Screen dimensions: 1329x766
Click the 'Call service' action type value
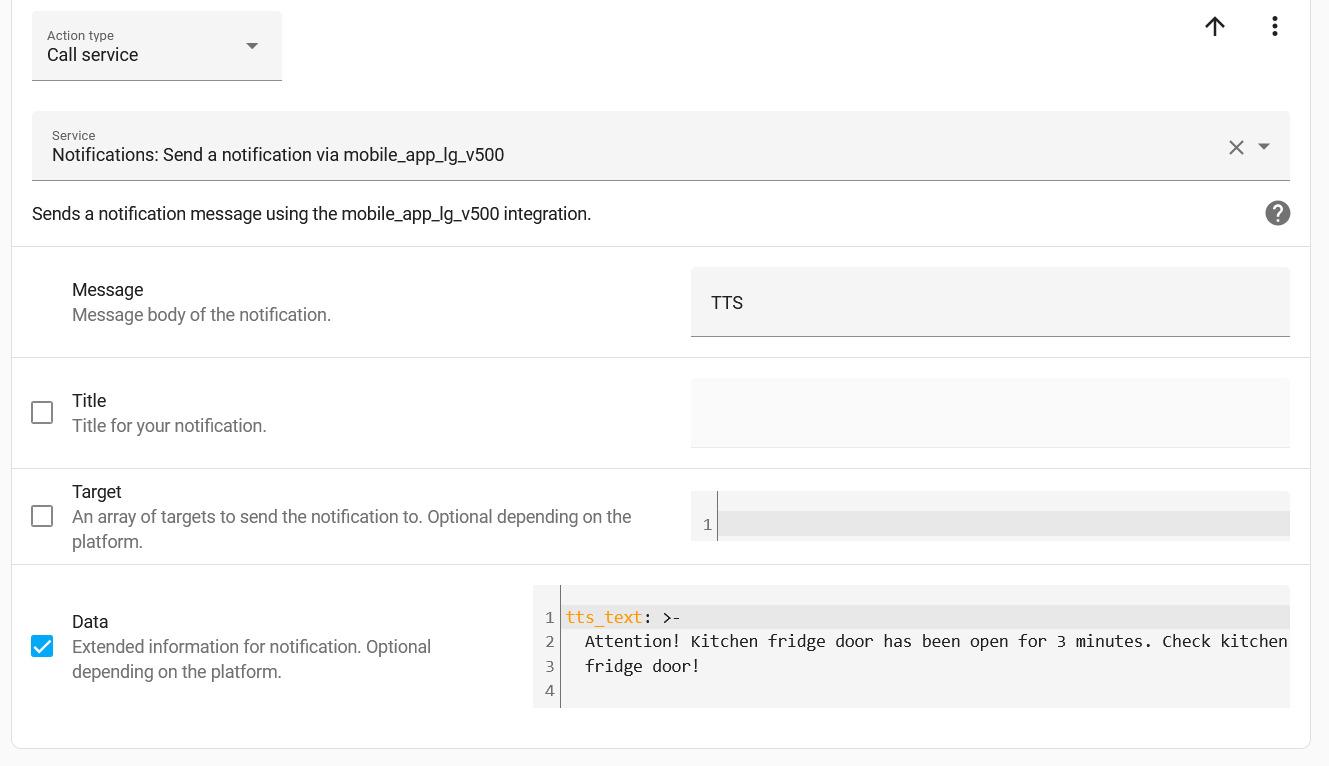[x=93, y=55]
